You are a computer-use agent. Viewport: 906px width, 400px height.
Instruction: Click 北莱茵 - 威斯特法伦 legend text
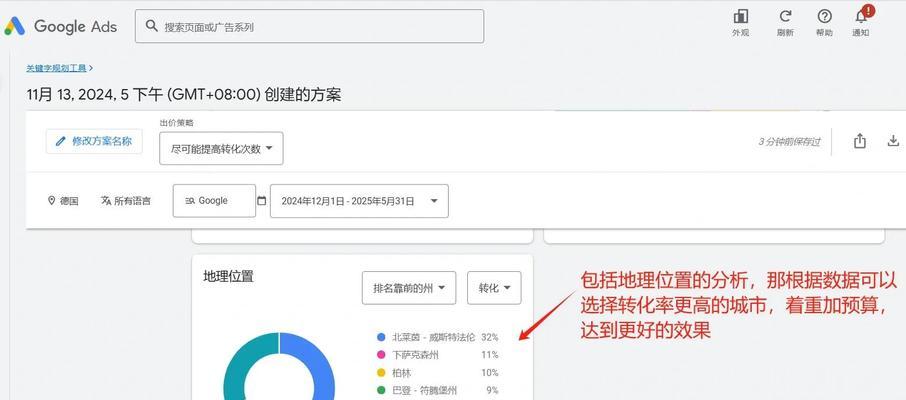(x=433, y=337)
